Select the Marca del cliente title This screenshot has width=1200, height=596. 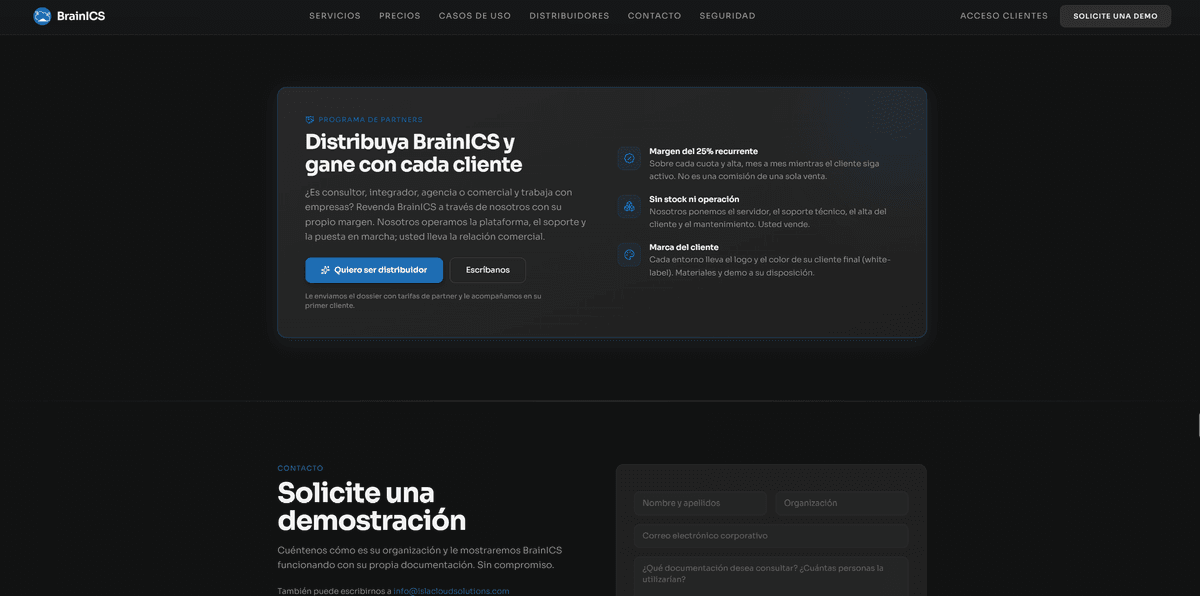(x=684, y=247)
